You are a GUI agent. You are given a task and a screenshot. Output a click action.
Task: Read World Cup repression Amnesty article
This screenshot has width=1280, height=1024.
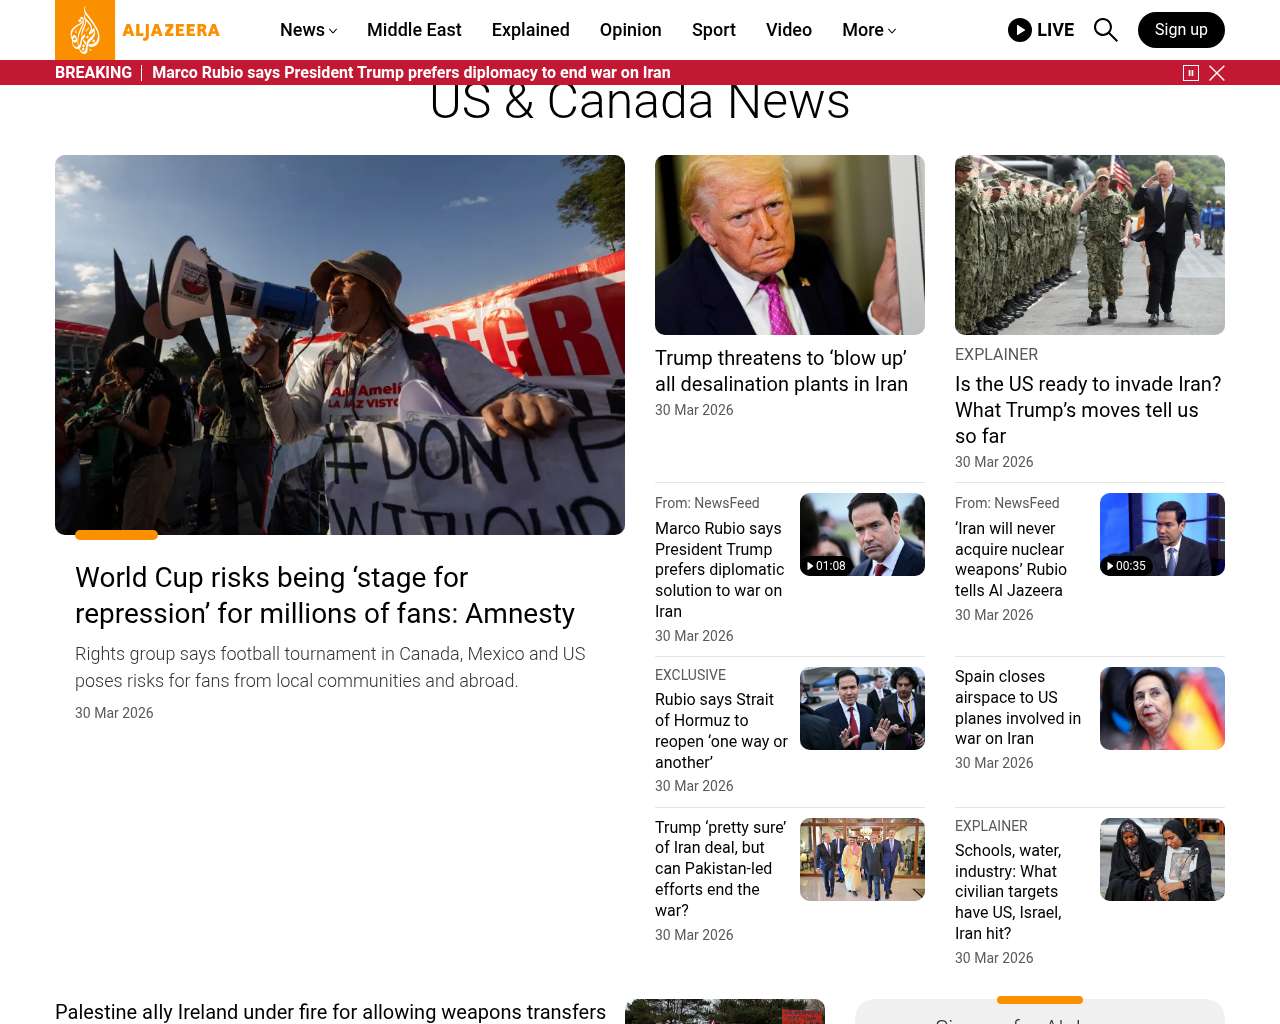325,595
